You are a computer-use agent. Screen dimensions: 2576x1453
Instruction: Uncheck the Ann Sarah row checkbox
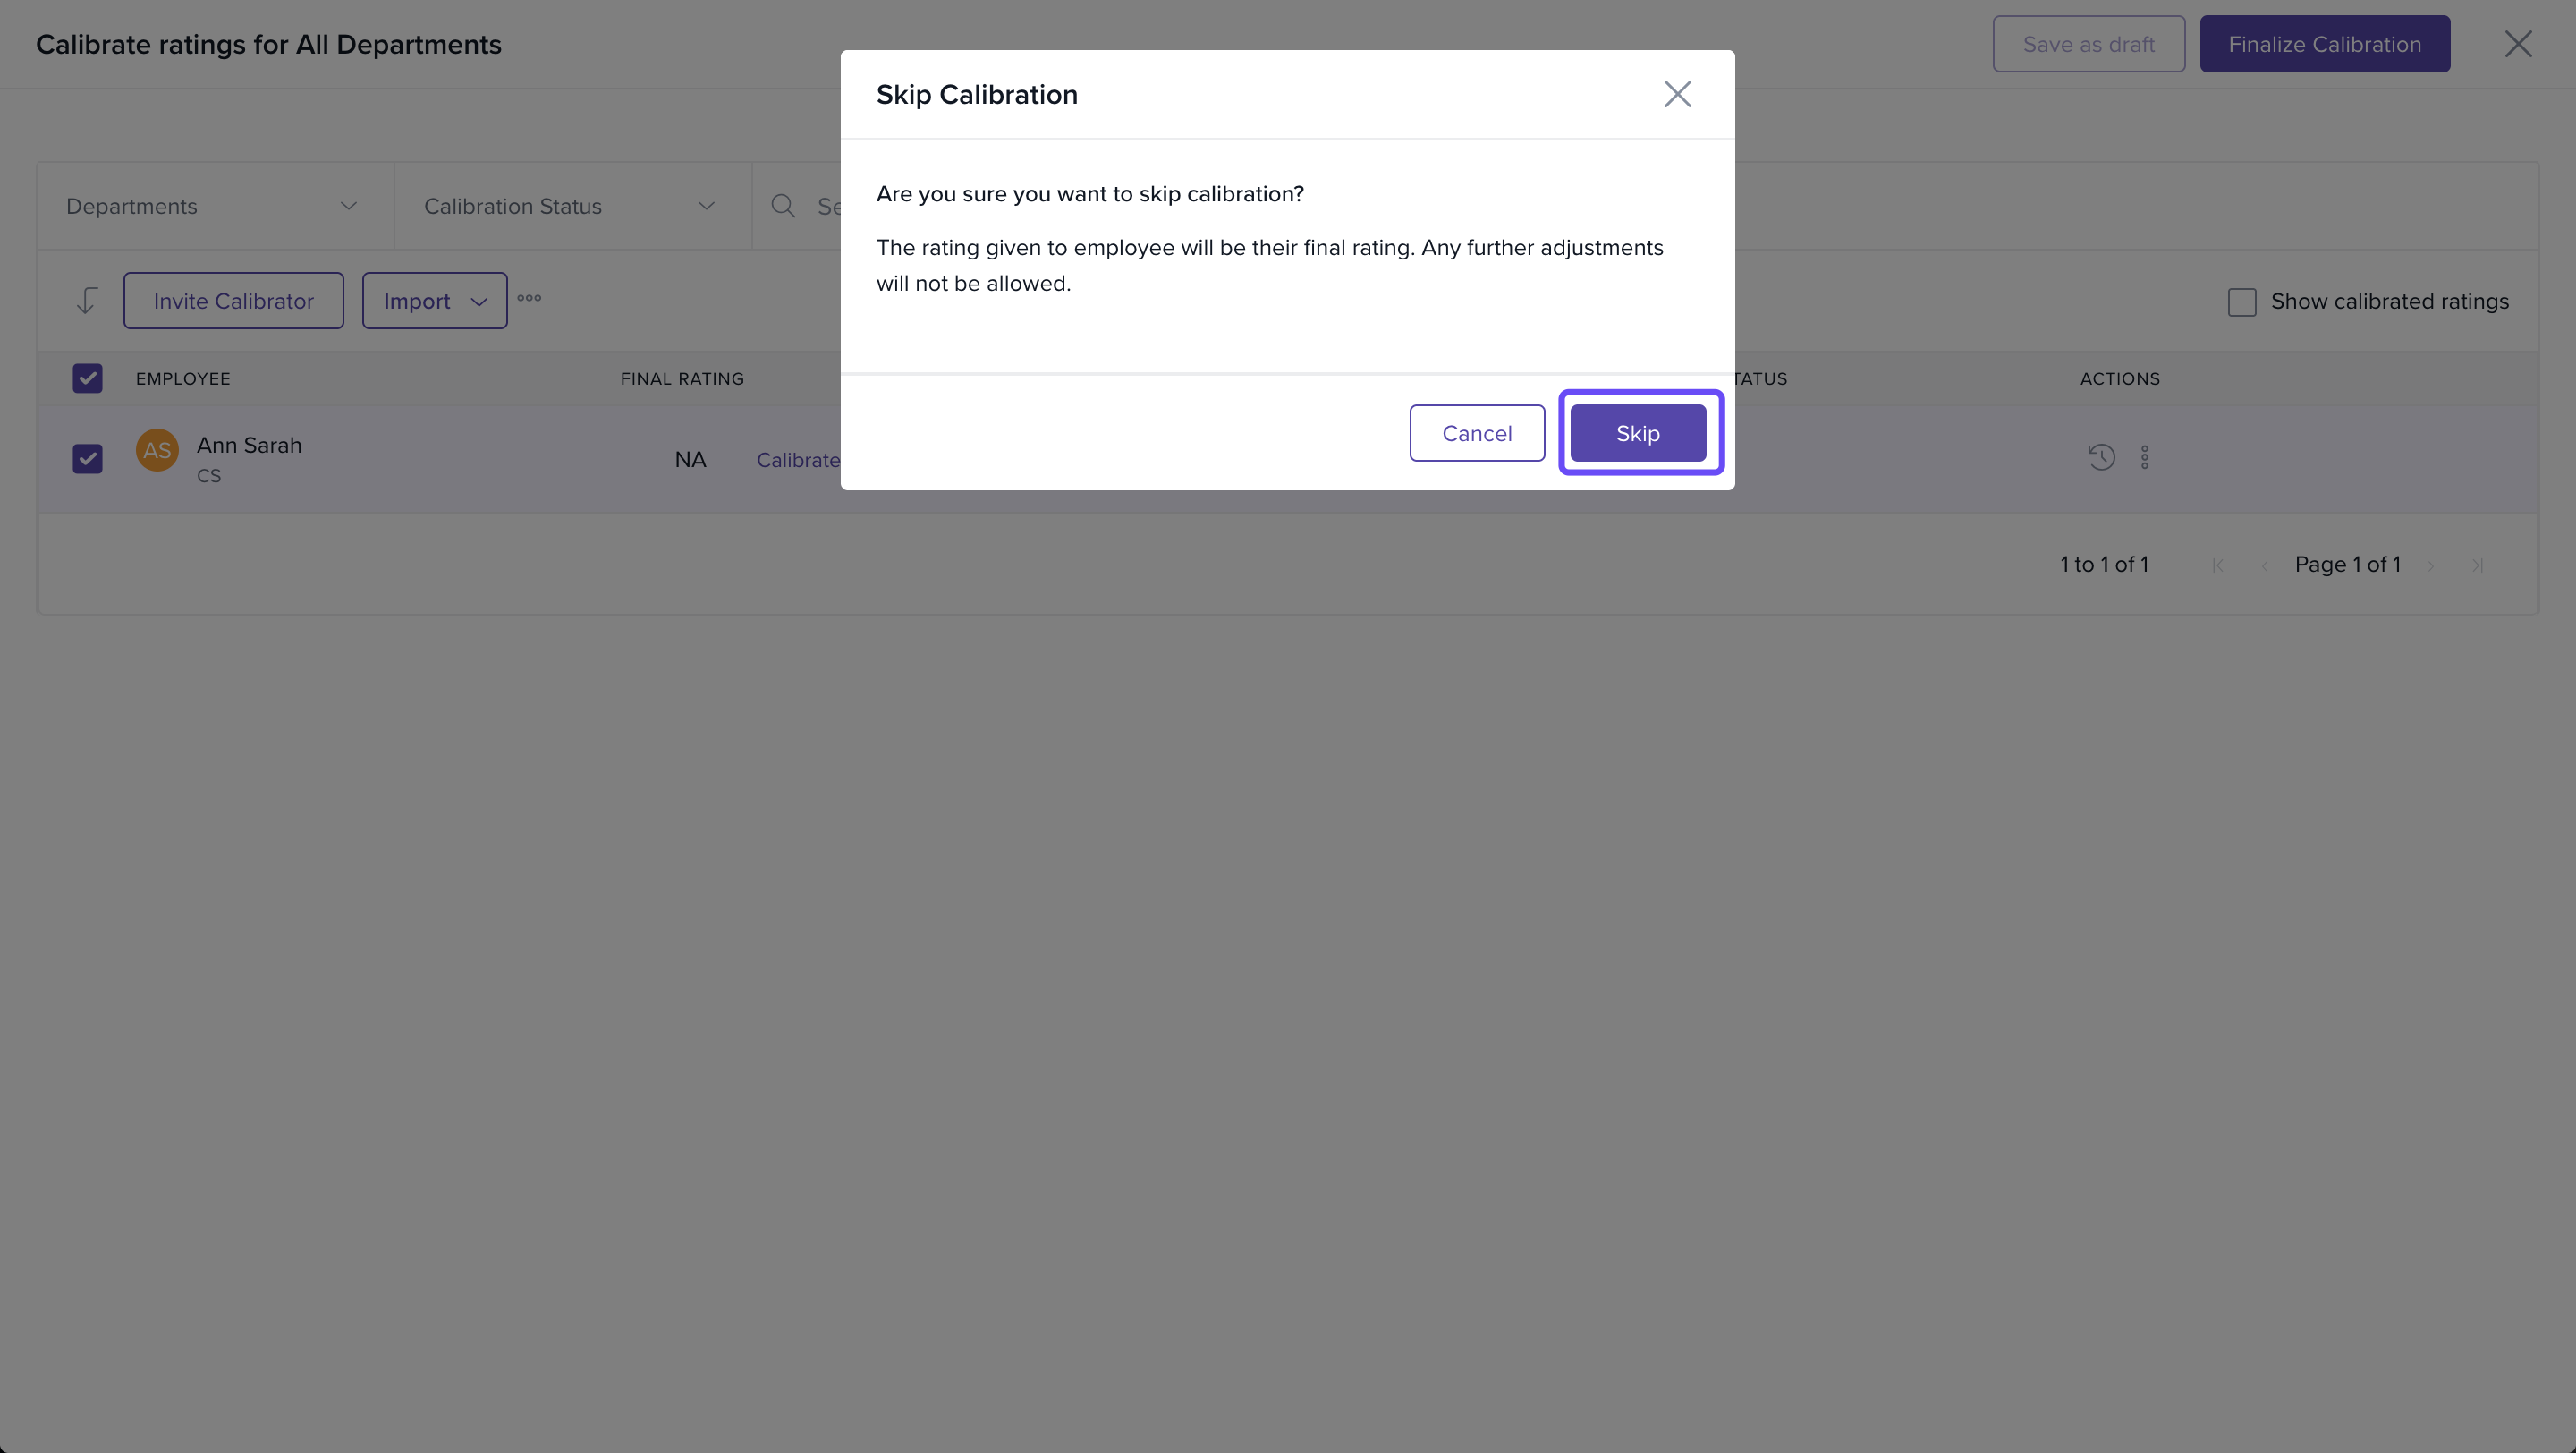pos(87,458)
